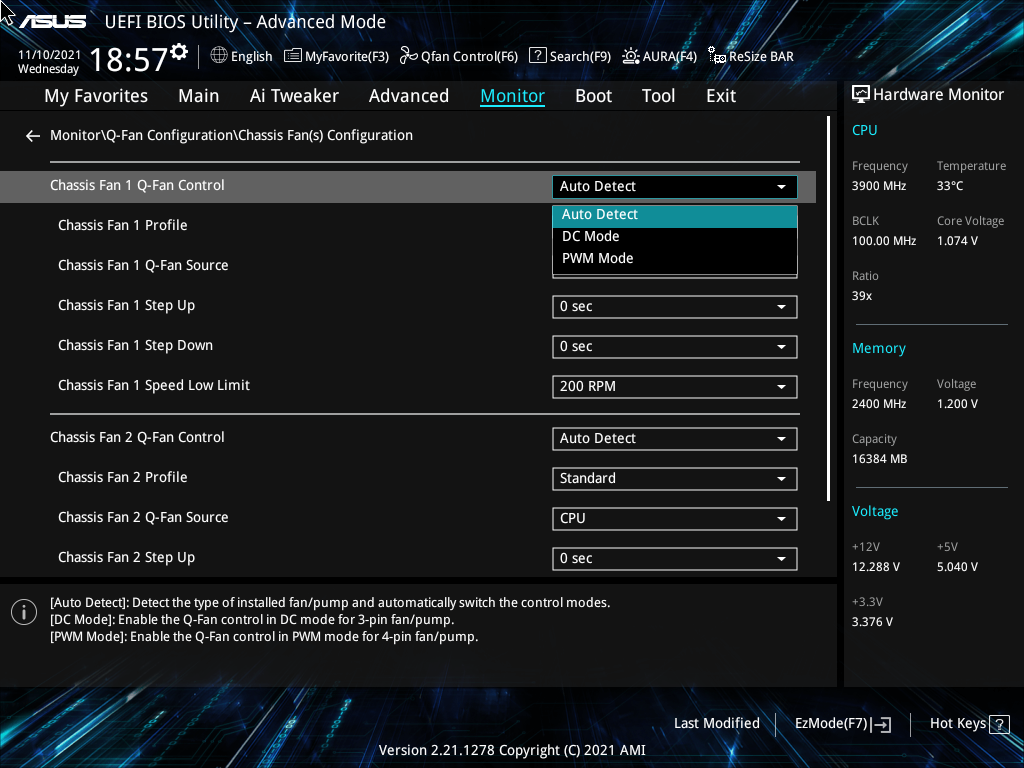Choose Auto Detect in the open list
This screenshot has width=1024, height=768.
(675, 215)
